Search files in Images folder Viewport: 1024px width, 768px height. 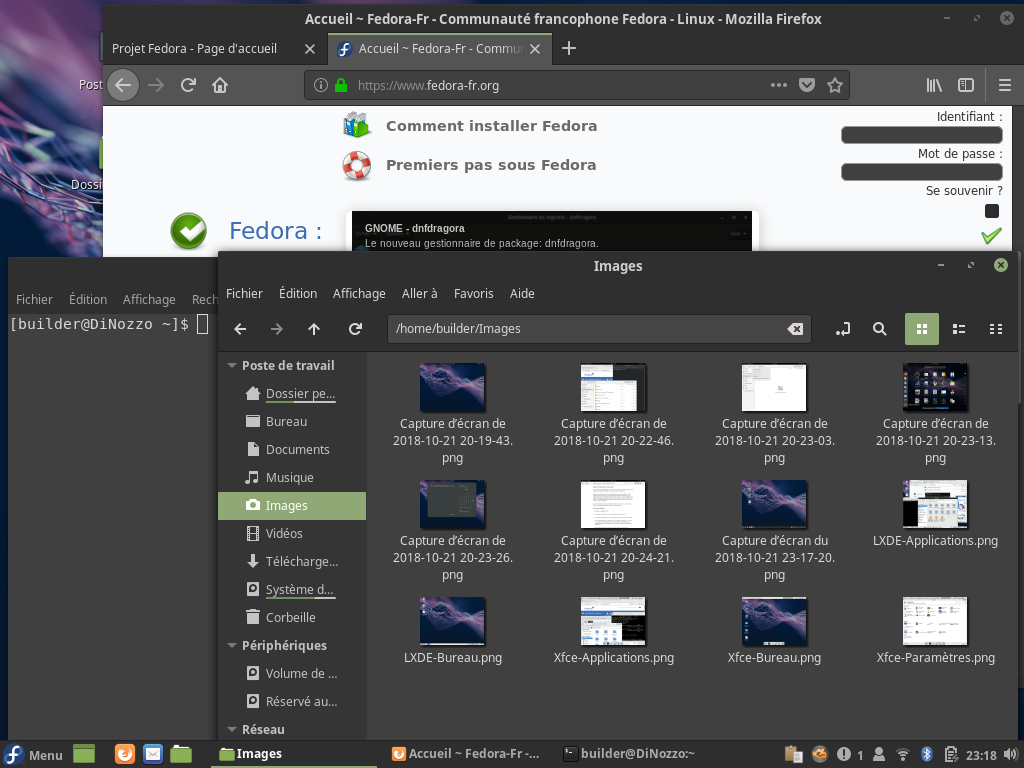click(880, 329)
